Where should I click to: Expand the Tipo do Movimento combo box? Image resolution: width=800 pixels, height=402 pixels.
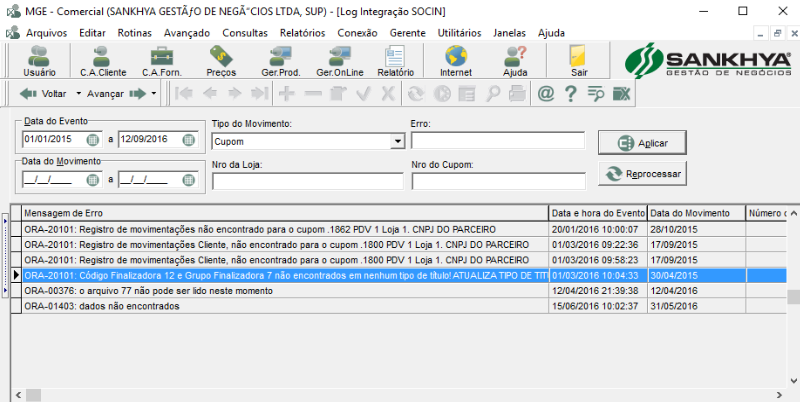coord(397,141)
